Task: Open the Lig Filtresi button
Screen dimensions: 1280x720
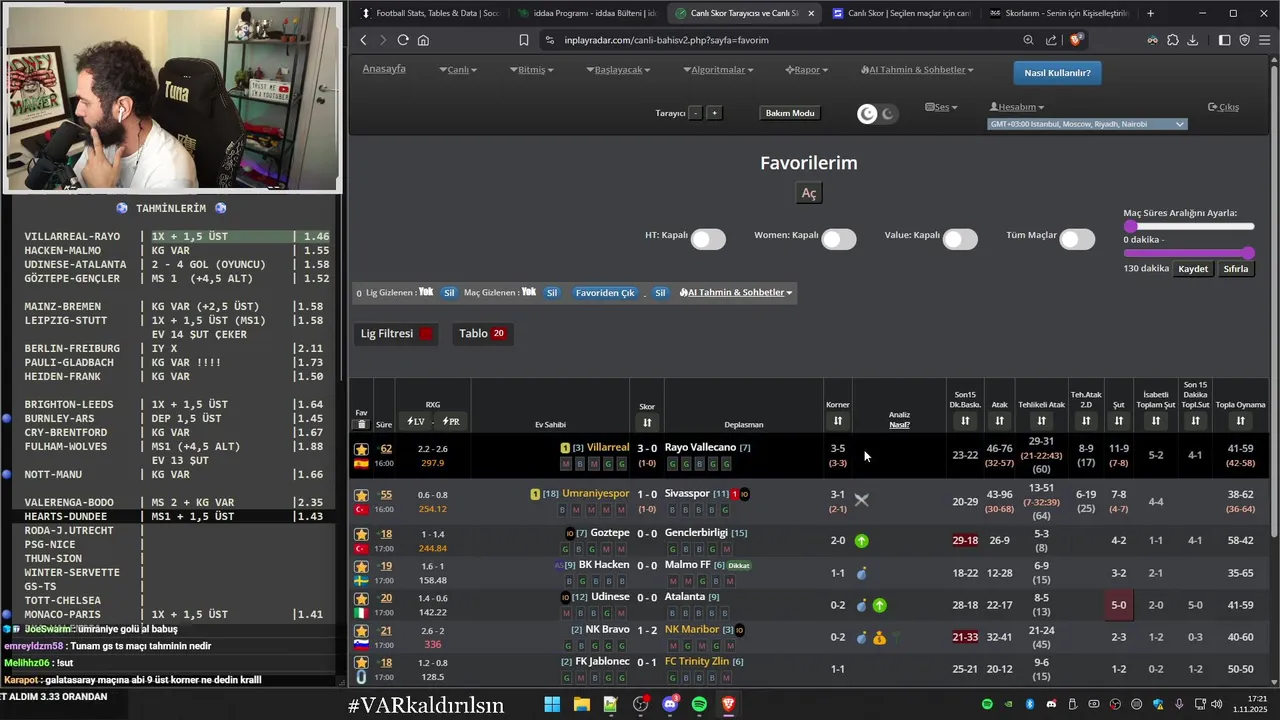Action: tap(397, 333)
